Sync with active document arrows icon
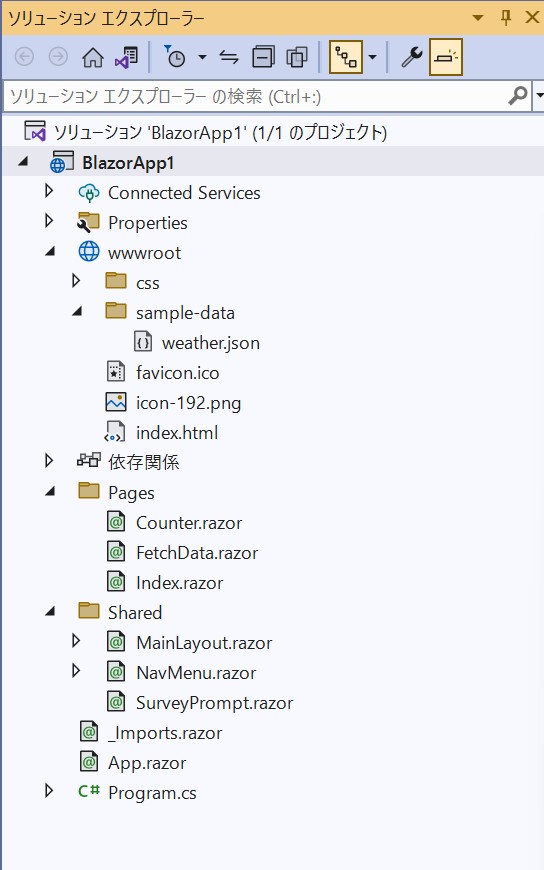Viewport: 544px width, 870px height. click(x=229, y=57)
